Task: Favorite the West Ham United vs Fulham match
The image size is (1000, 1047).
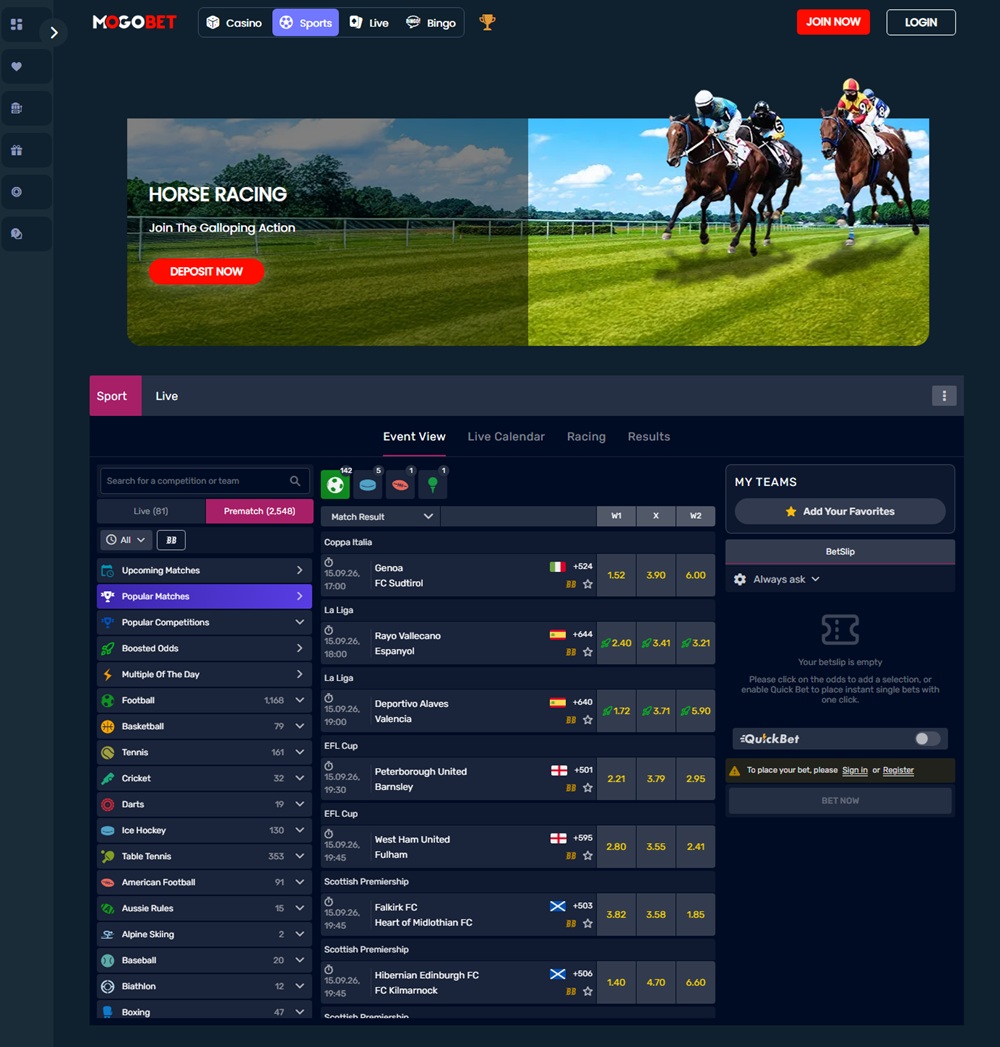Action: tap(587, 855)
